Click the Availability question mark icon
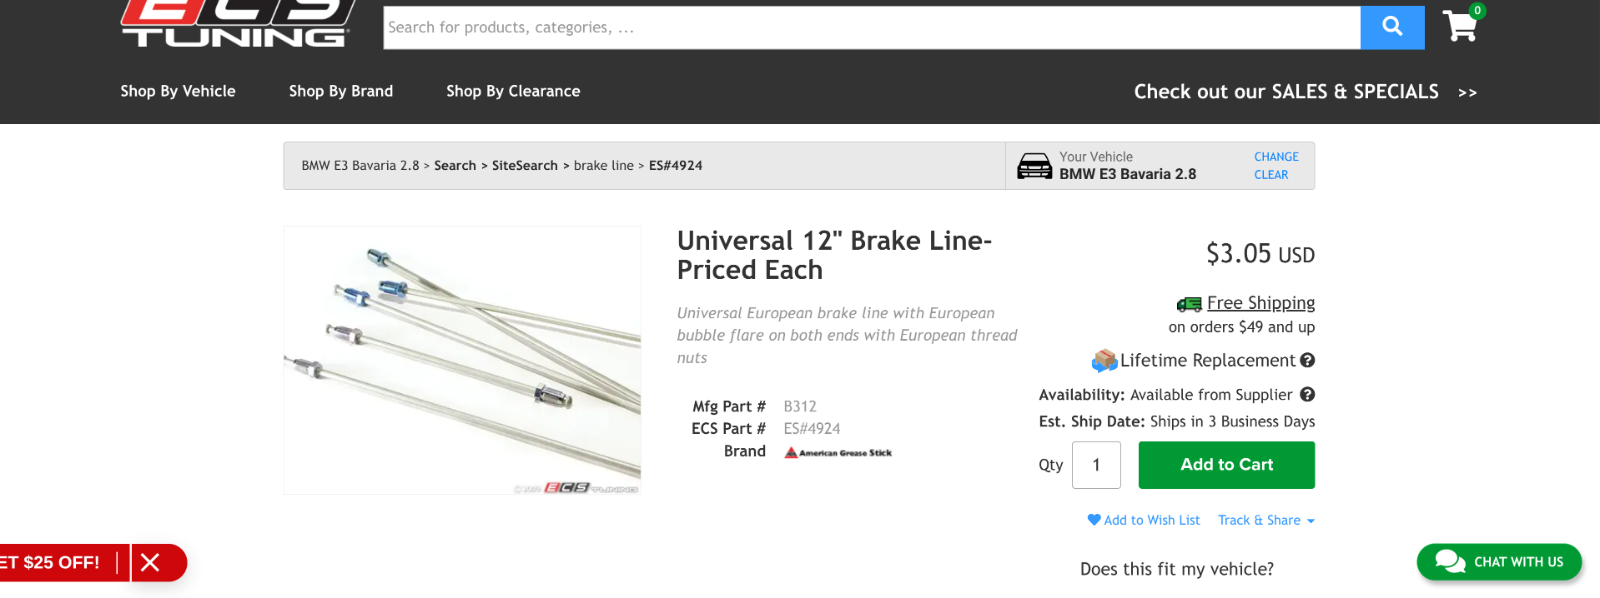 click(x=1307, y=395)
